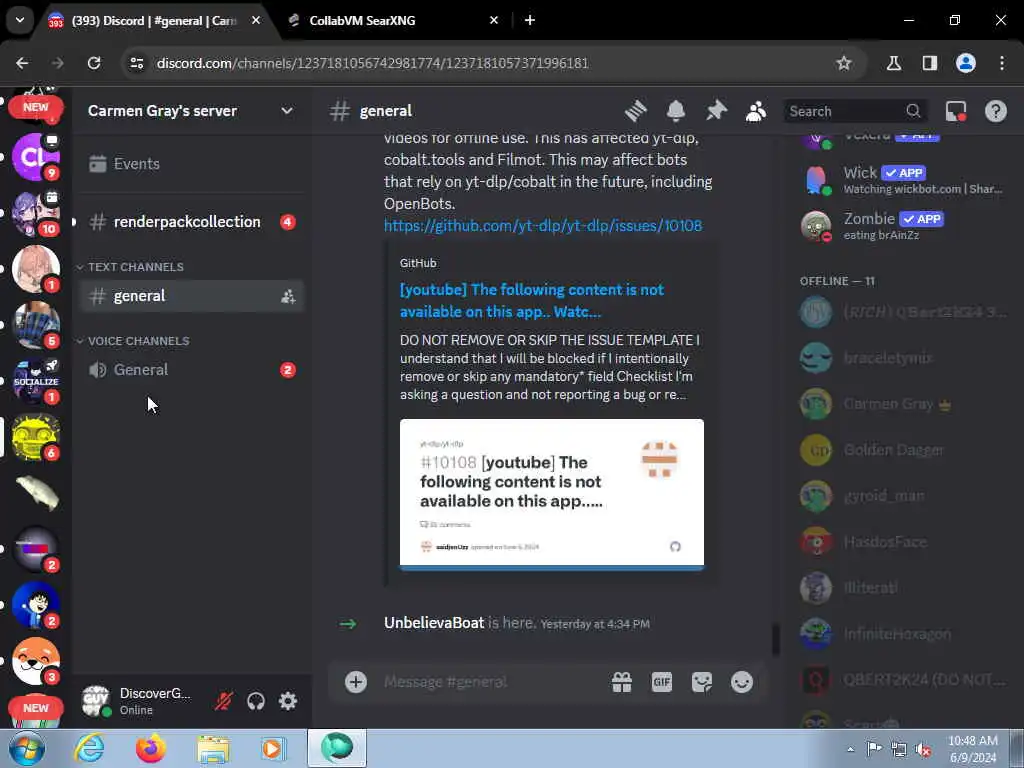
Task: Go back in the browser
Action: (x=22, y=63)
